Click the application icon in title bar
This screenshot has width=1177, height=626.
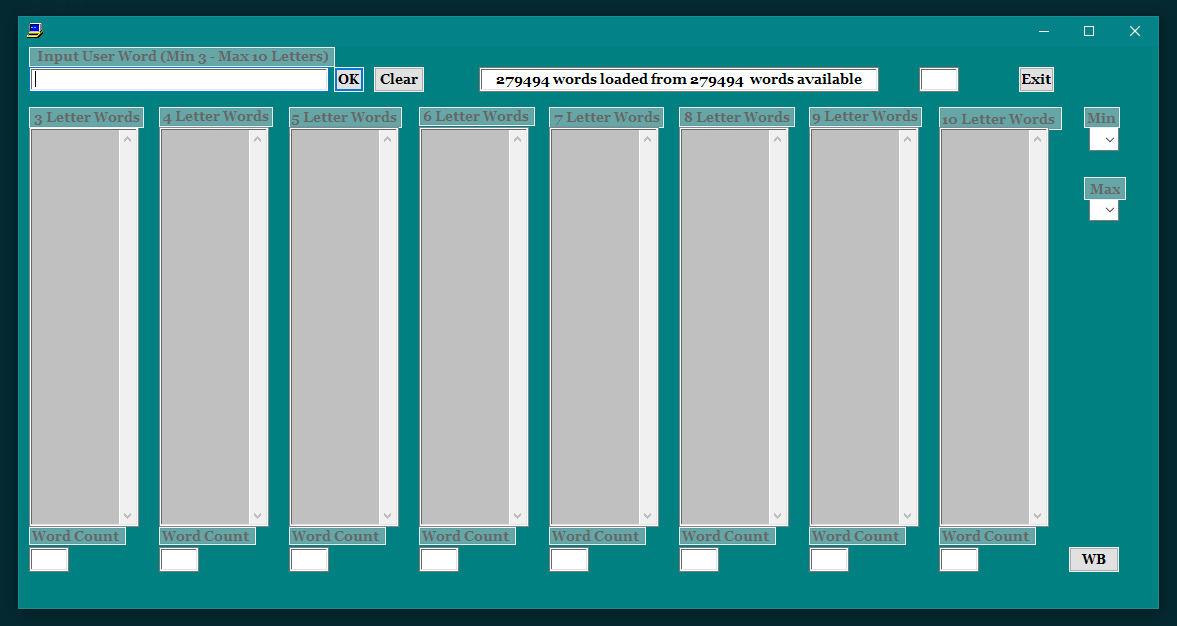(x=35, y=31)
